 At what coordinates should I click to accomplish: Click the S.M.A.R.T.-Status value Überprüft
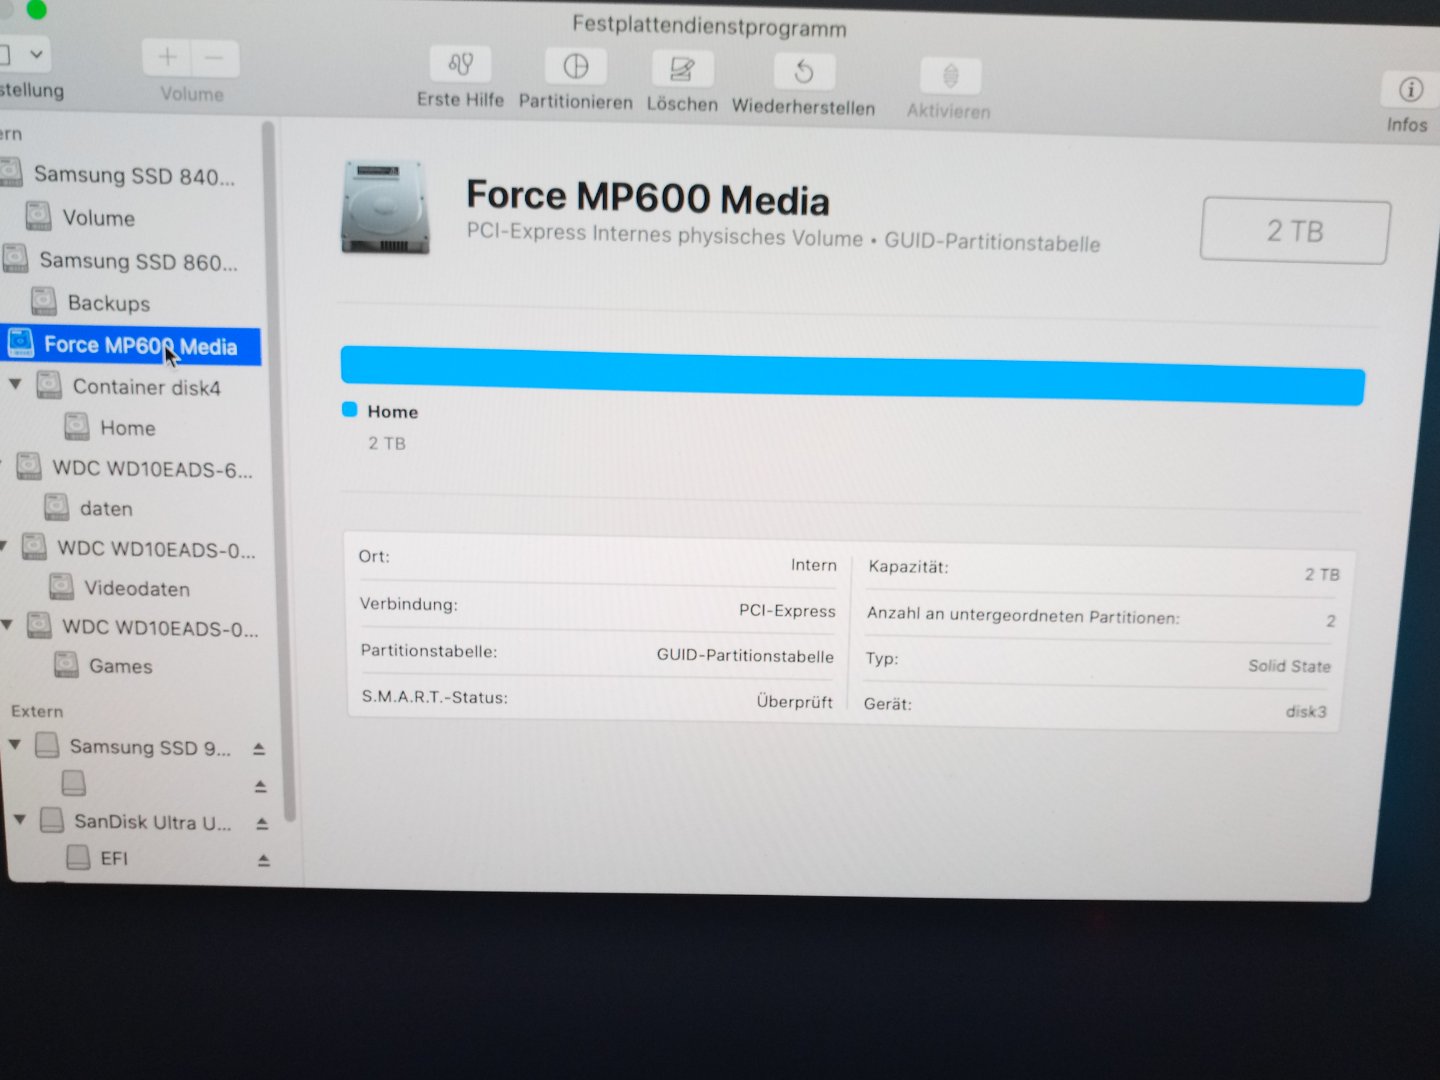(794, 701)
